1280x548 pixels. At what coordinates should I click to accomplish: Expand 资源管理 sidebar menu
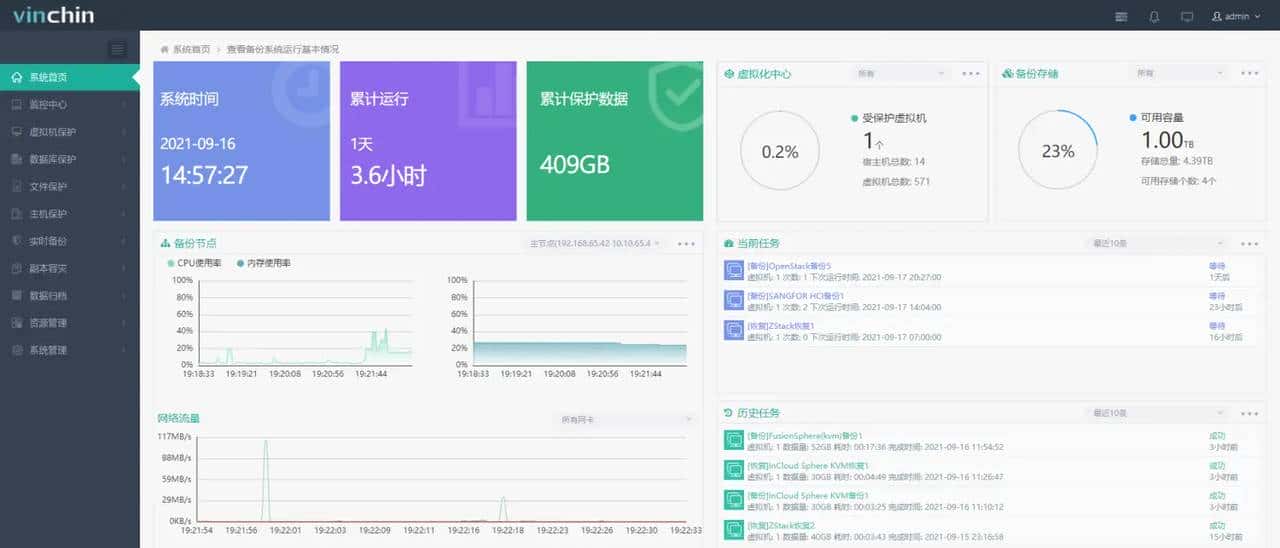(x=70, y=323)
